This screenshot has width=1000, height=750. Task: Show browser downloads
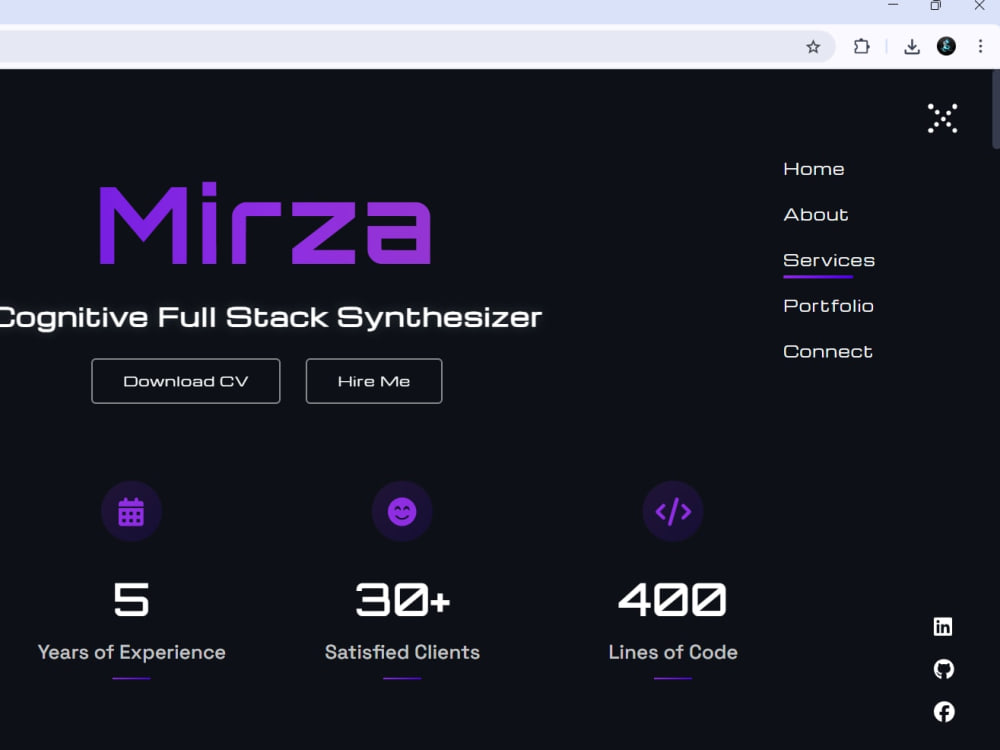[x=912, y=47]
